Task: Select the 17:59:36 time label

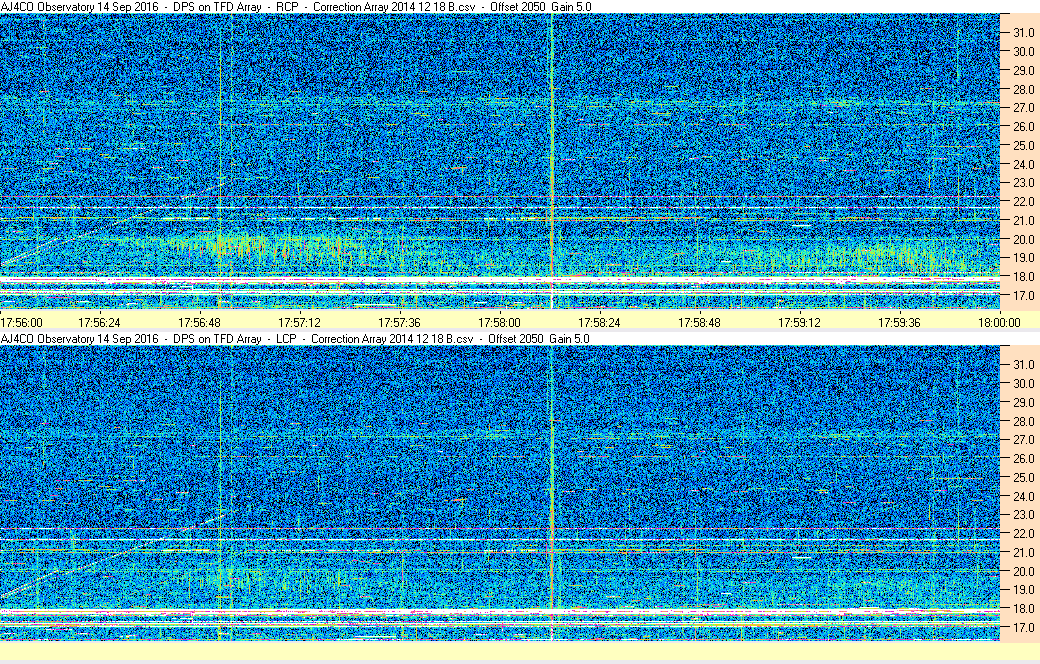Action: (899, 322)
